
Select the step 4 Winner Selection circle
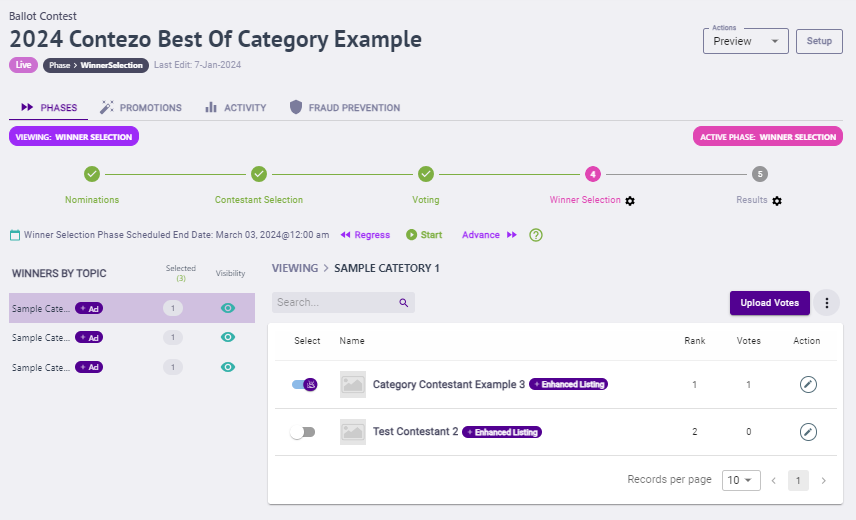click(593, 174)
